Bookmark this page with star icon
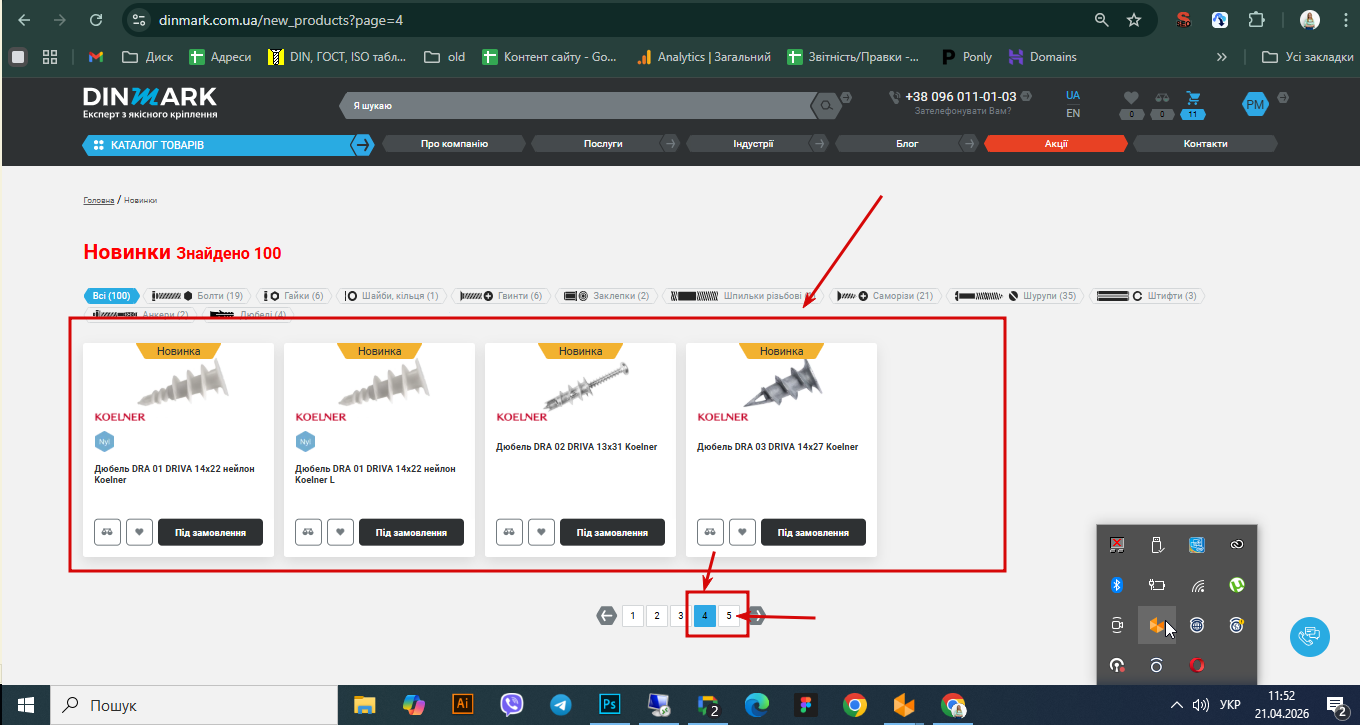The height and width of the screenshot is (725, 1360). tap(1134, 20)
